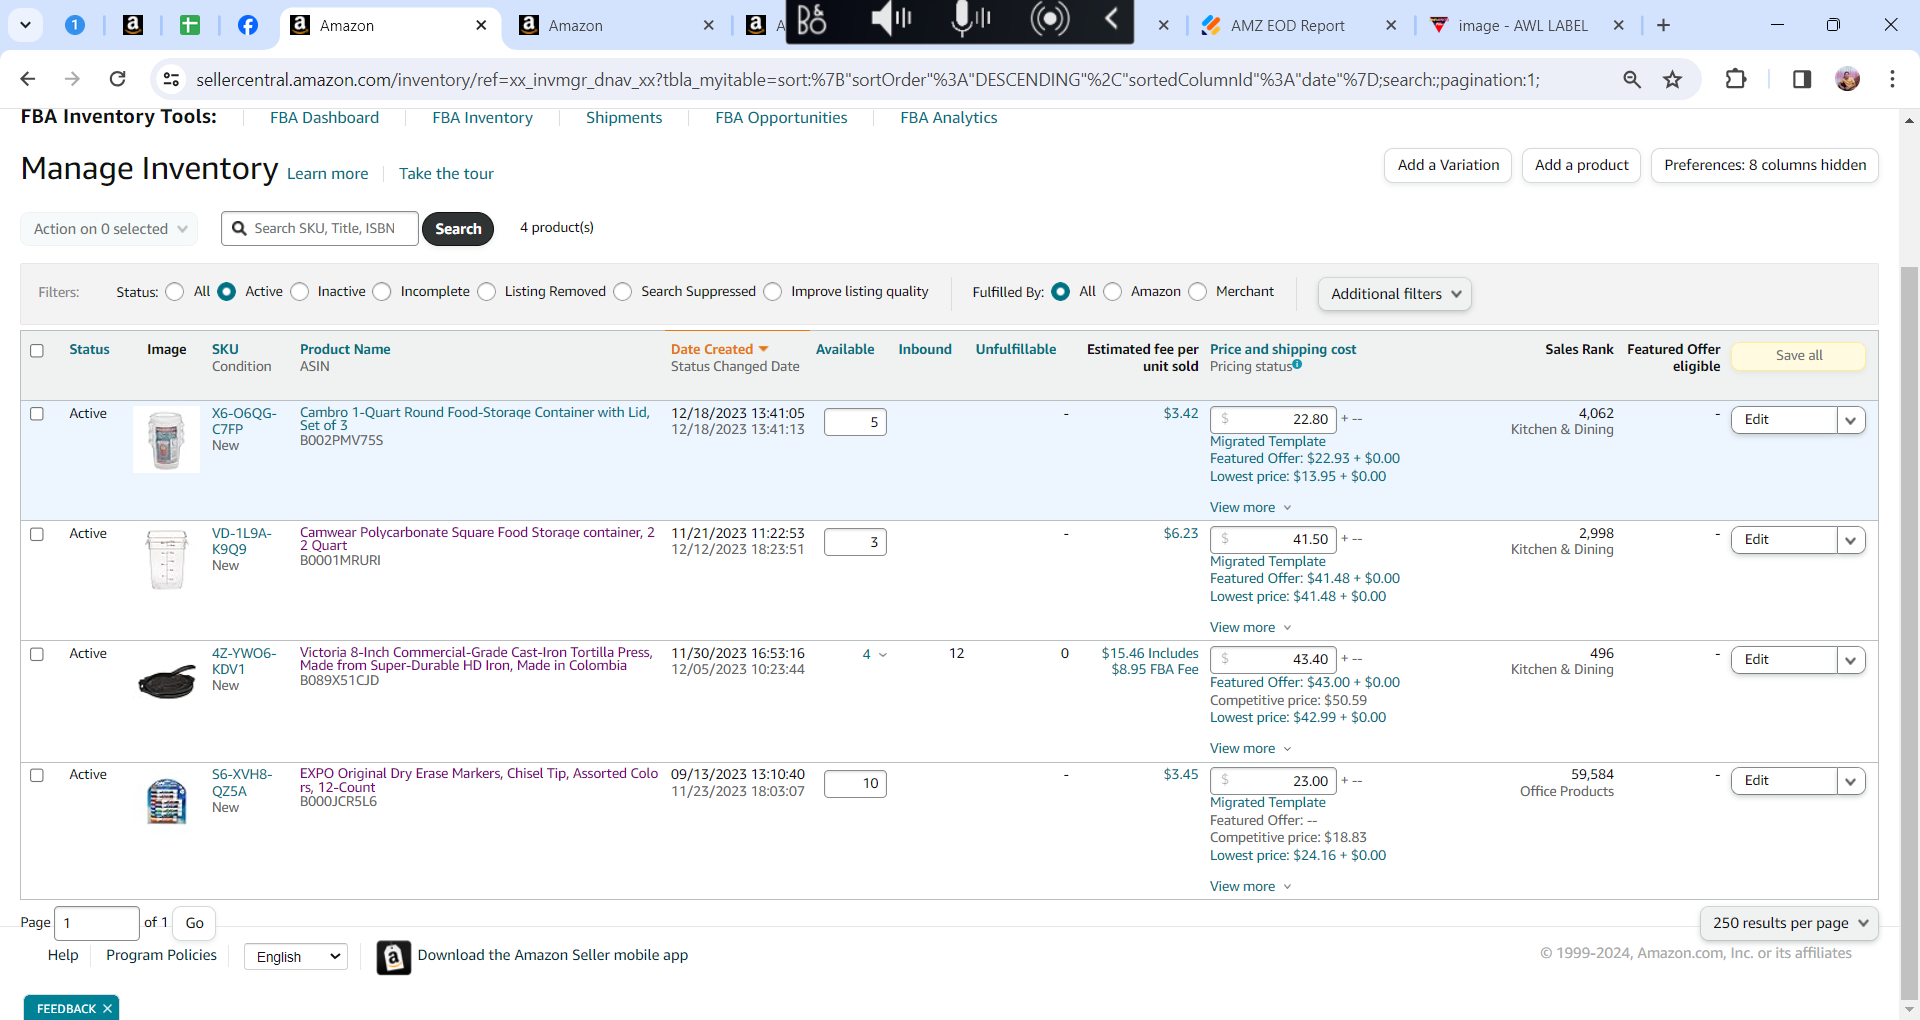Filter Fulfilled By Amazon

(1113, 292)
